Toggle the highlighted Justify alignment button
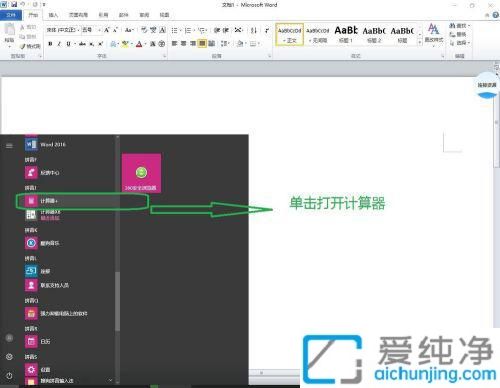This screenshot has height=388, width=500. pyautogui.click(x=202, y=43)
